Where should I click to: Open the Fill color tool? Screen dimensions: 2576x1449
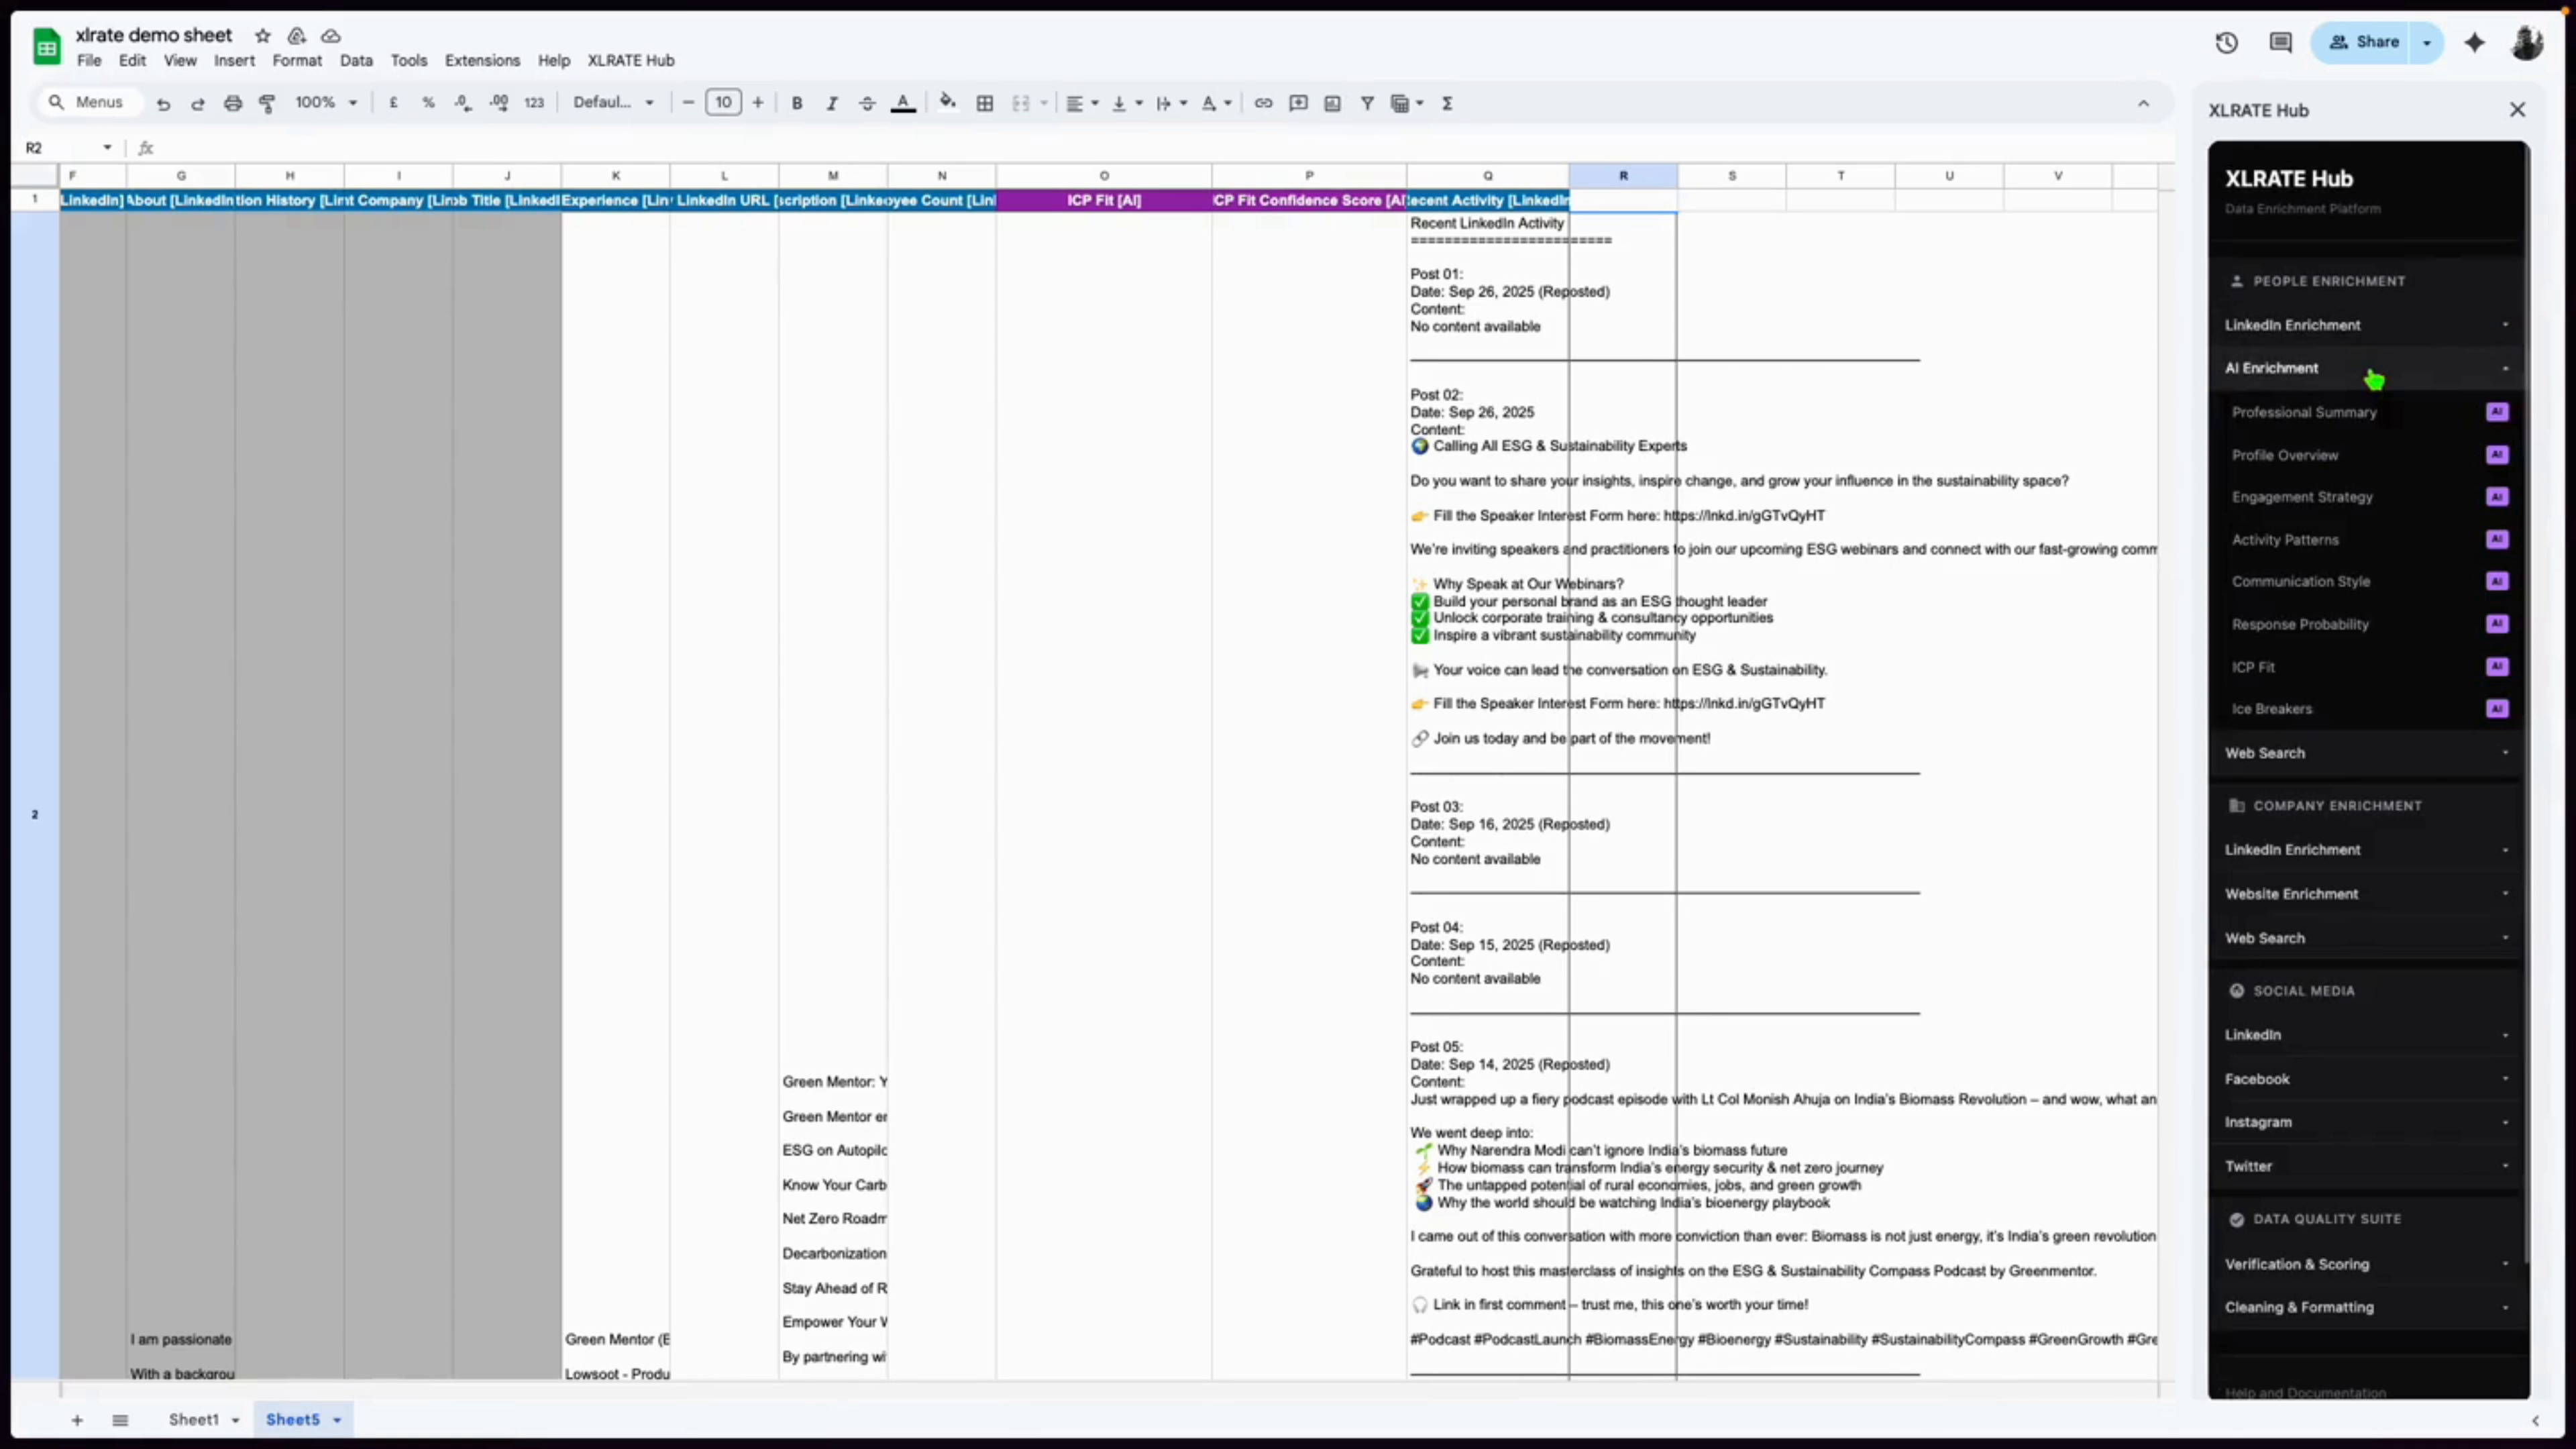click(947, 102)
